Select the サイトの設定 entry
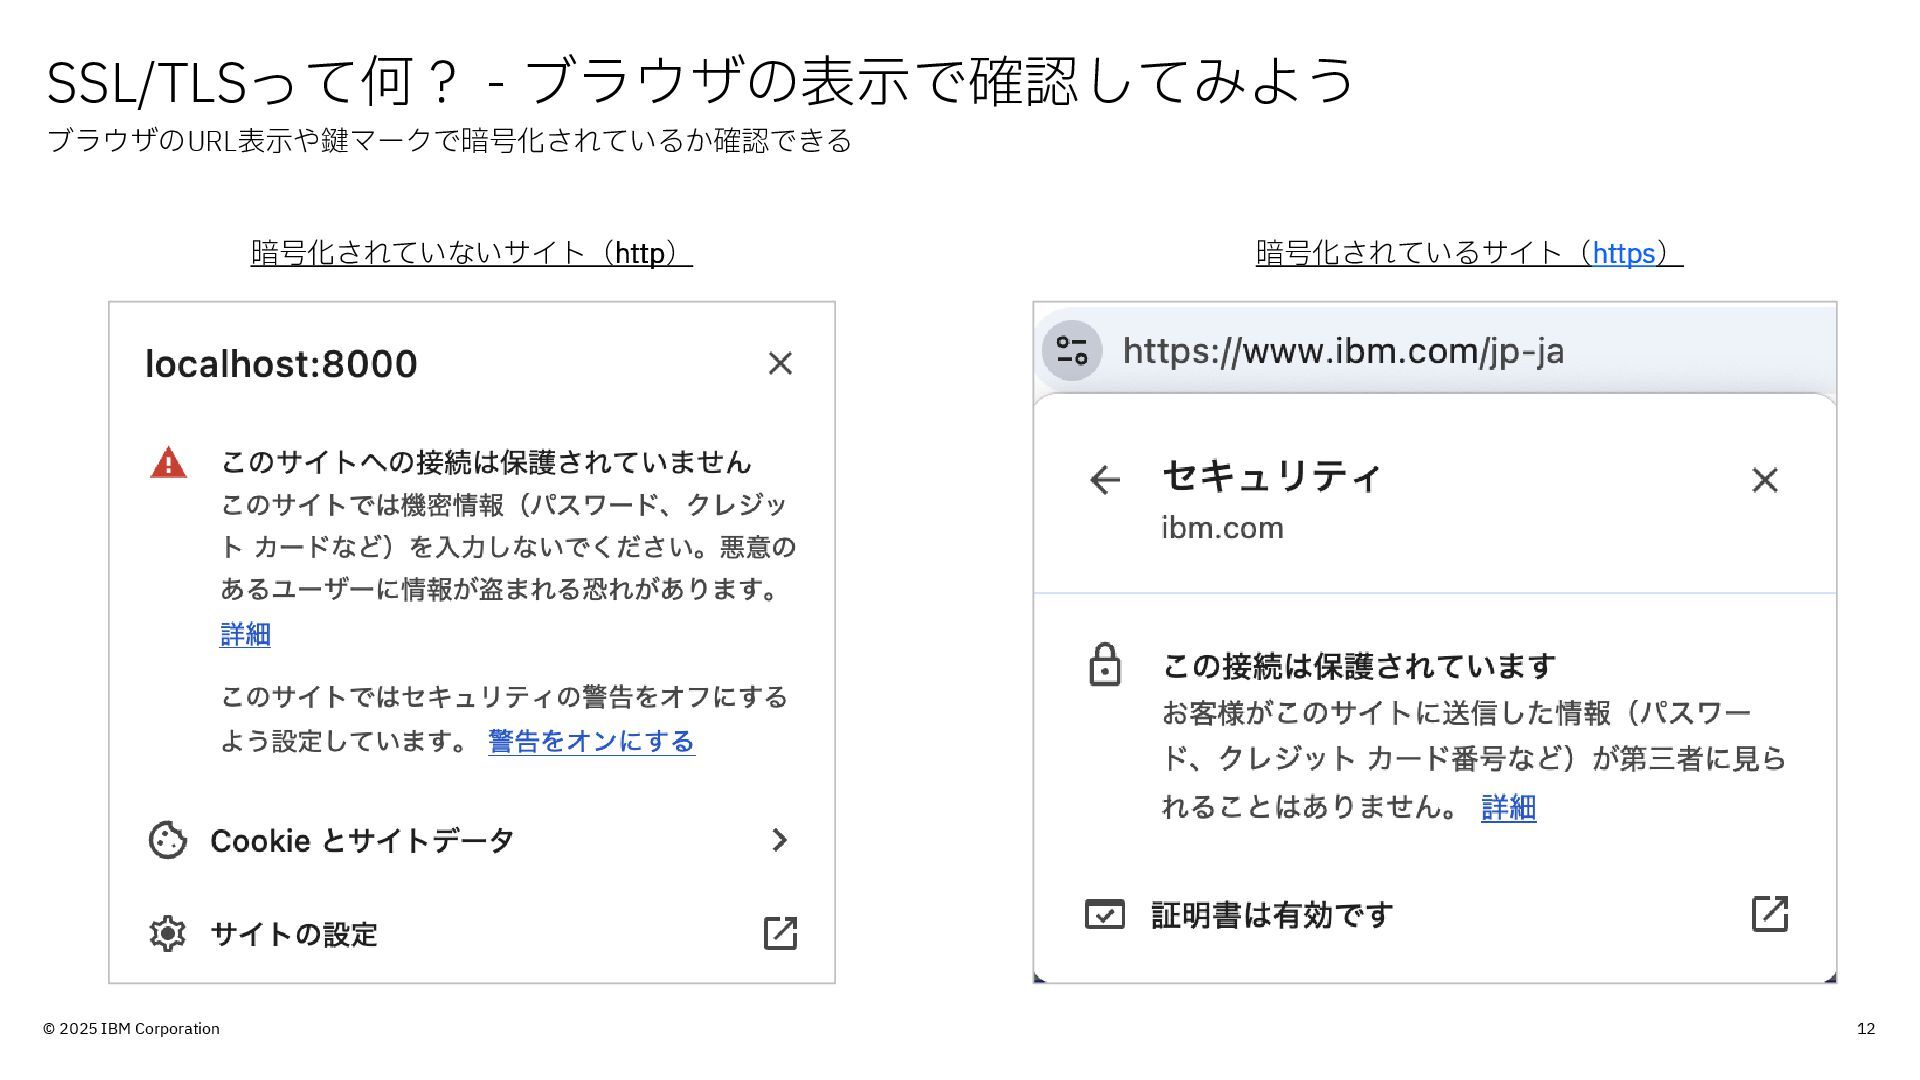 point(294,934)
